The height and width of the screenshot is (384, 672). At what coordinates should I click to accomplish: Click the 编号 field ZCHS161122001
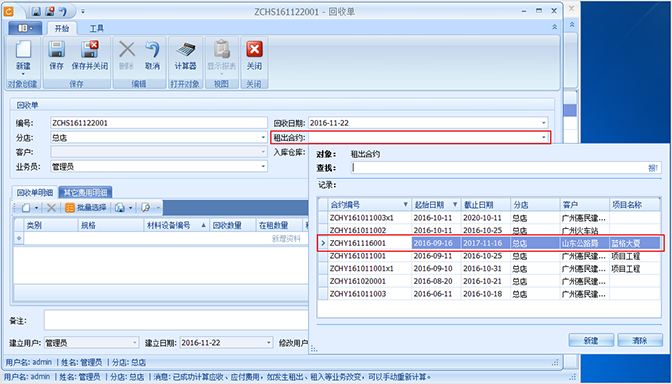159,123
